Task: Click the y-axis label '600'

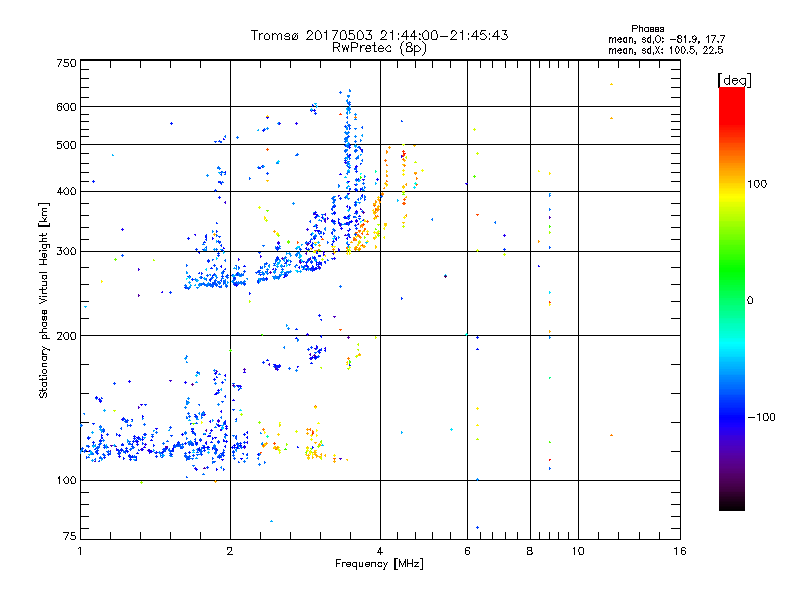Action: pos(66,107)
